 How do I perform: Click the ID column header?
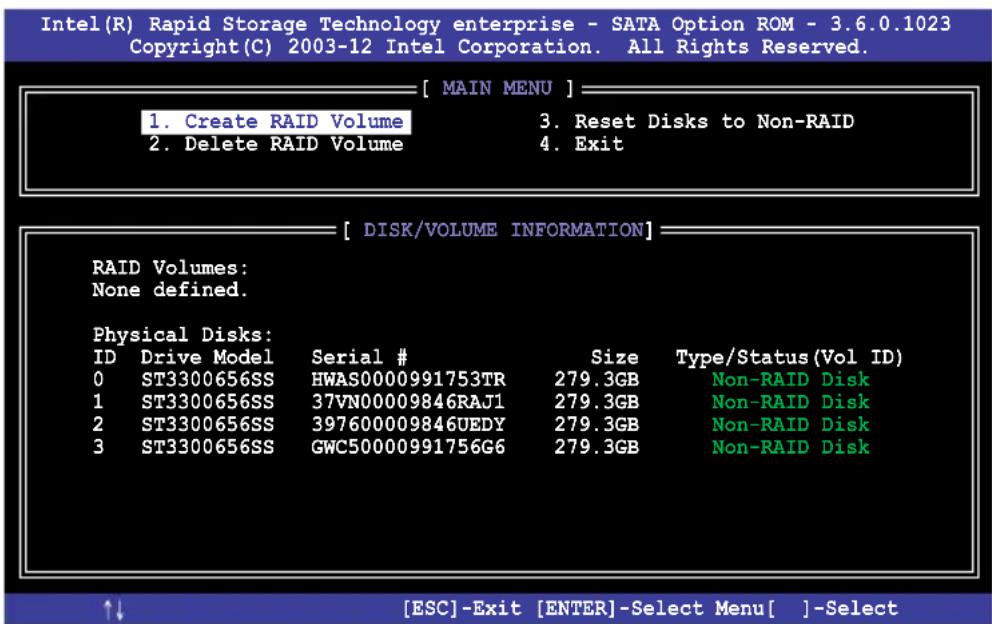pyautogui.click(x=104, y=357)
